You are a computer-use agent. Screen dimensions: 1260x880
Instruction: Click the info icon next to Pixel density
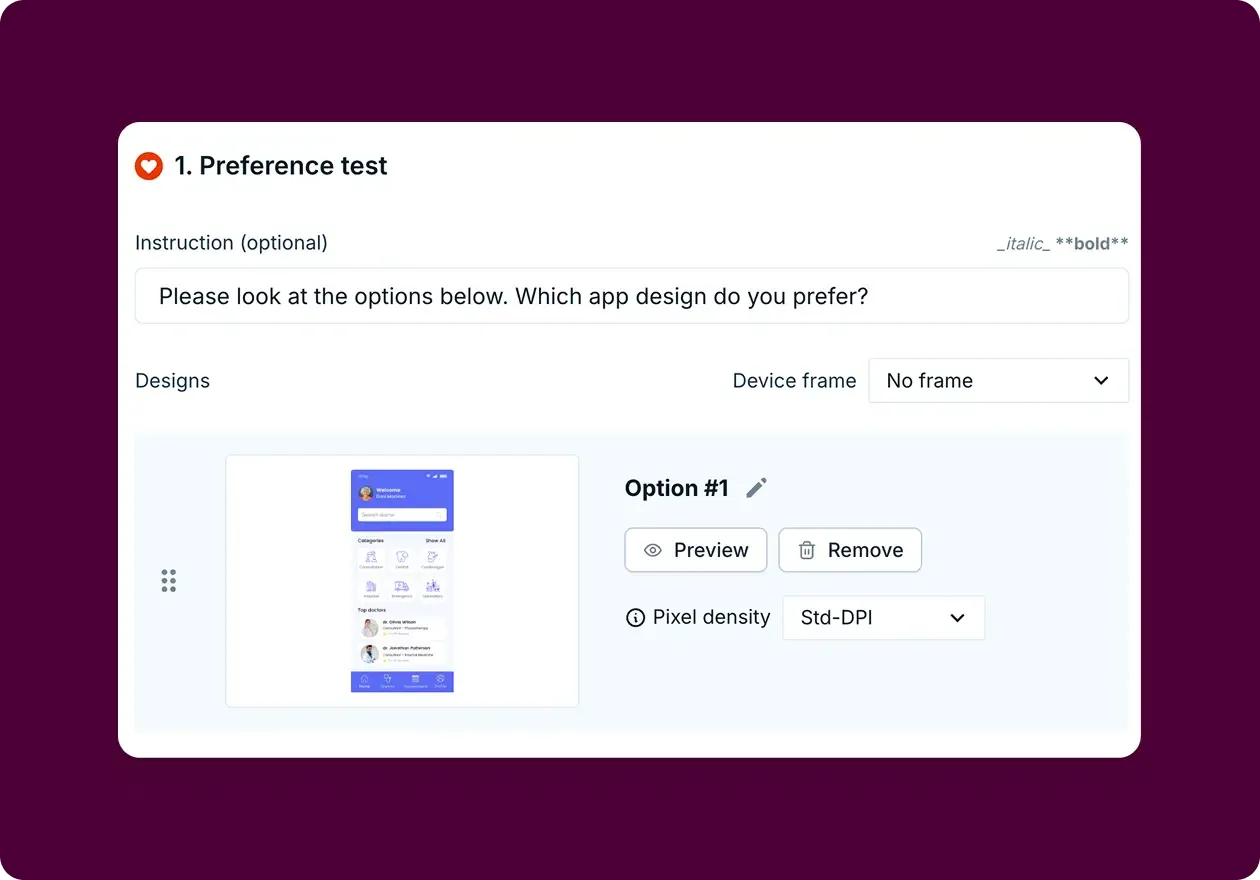click(636, 618)
